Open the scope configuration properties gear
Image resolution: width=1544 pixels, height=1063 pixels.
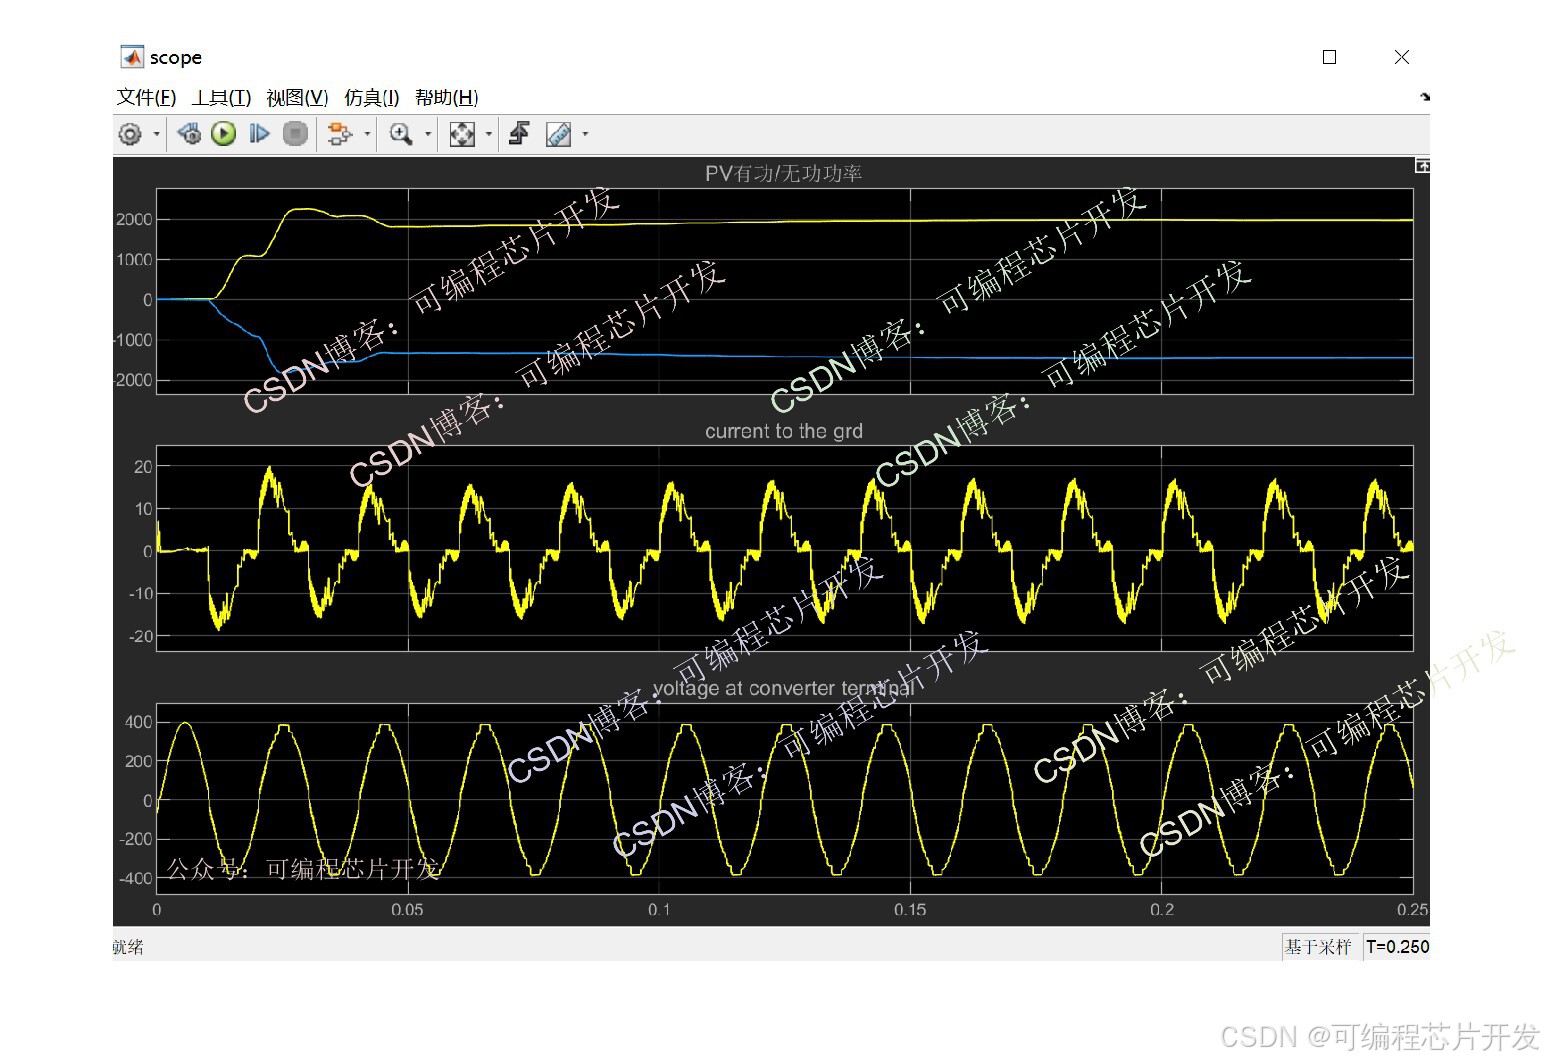click(130, 134)
